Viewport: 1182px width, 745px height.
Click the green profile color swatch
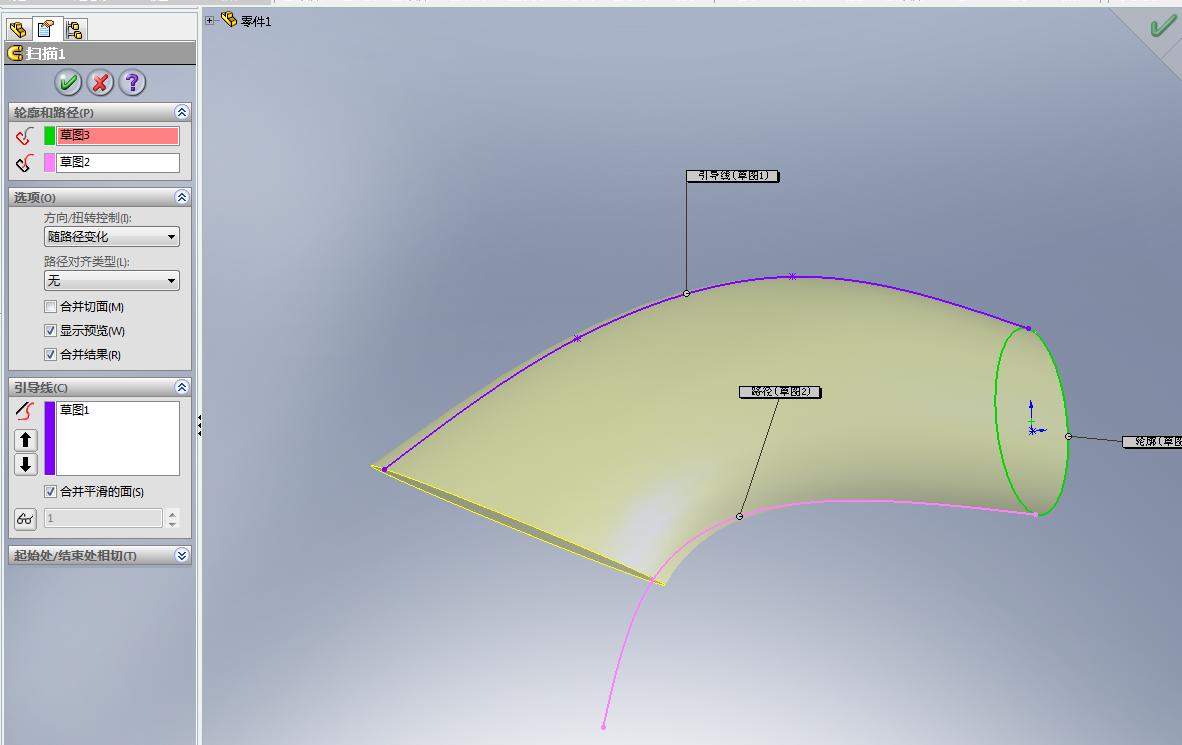point(50,136)
